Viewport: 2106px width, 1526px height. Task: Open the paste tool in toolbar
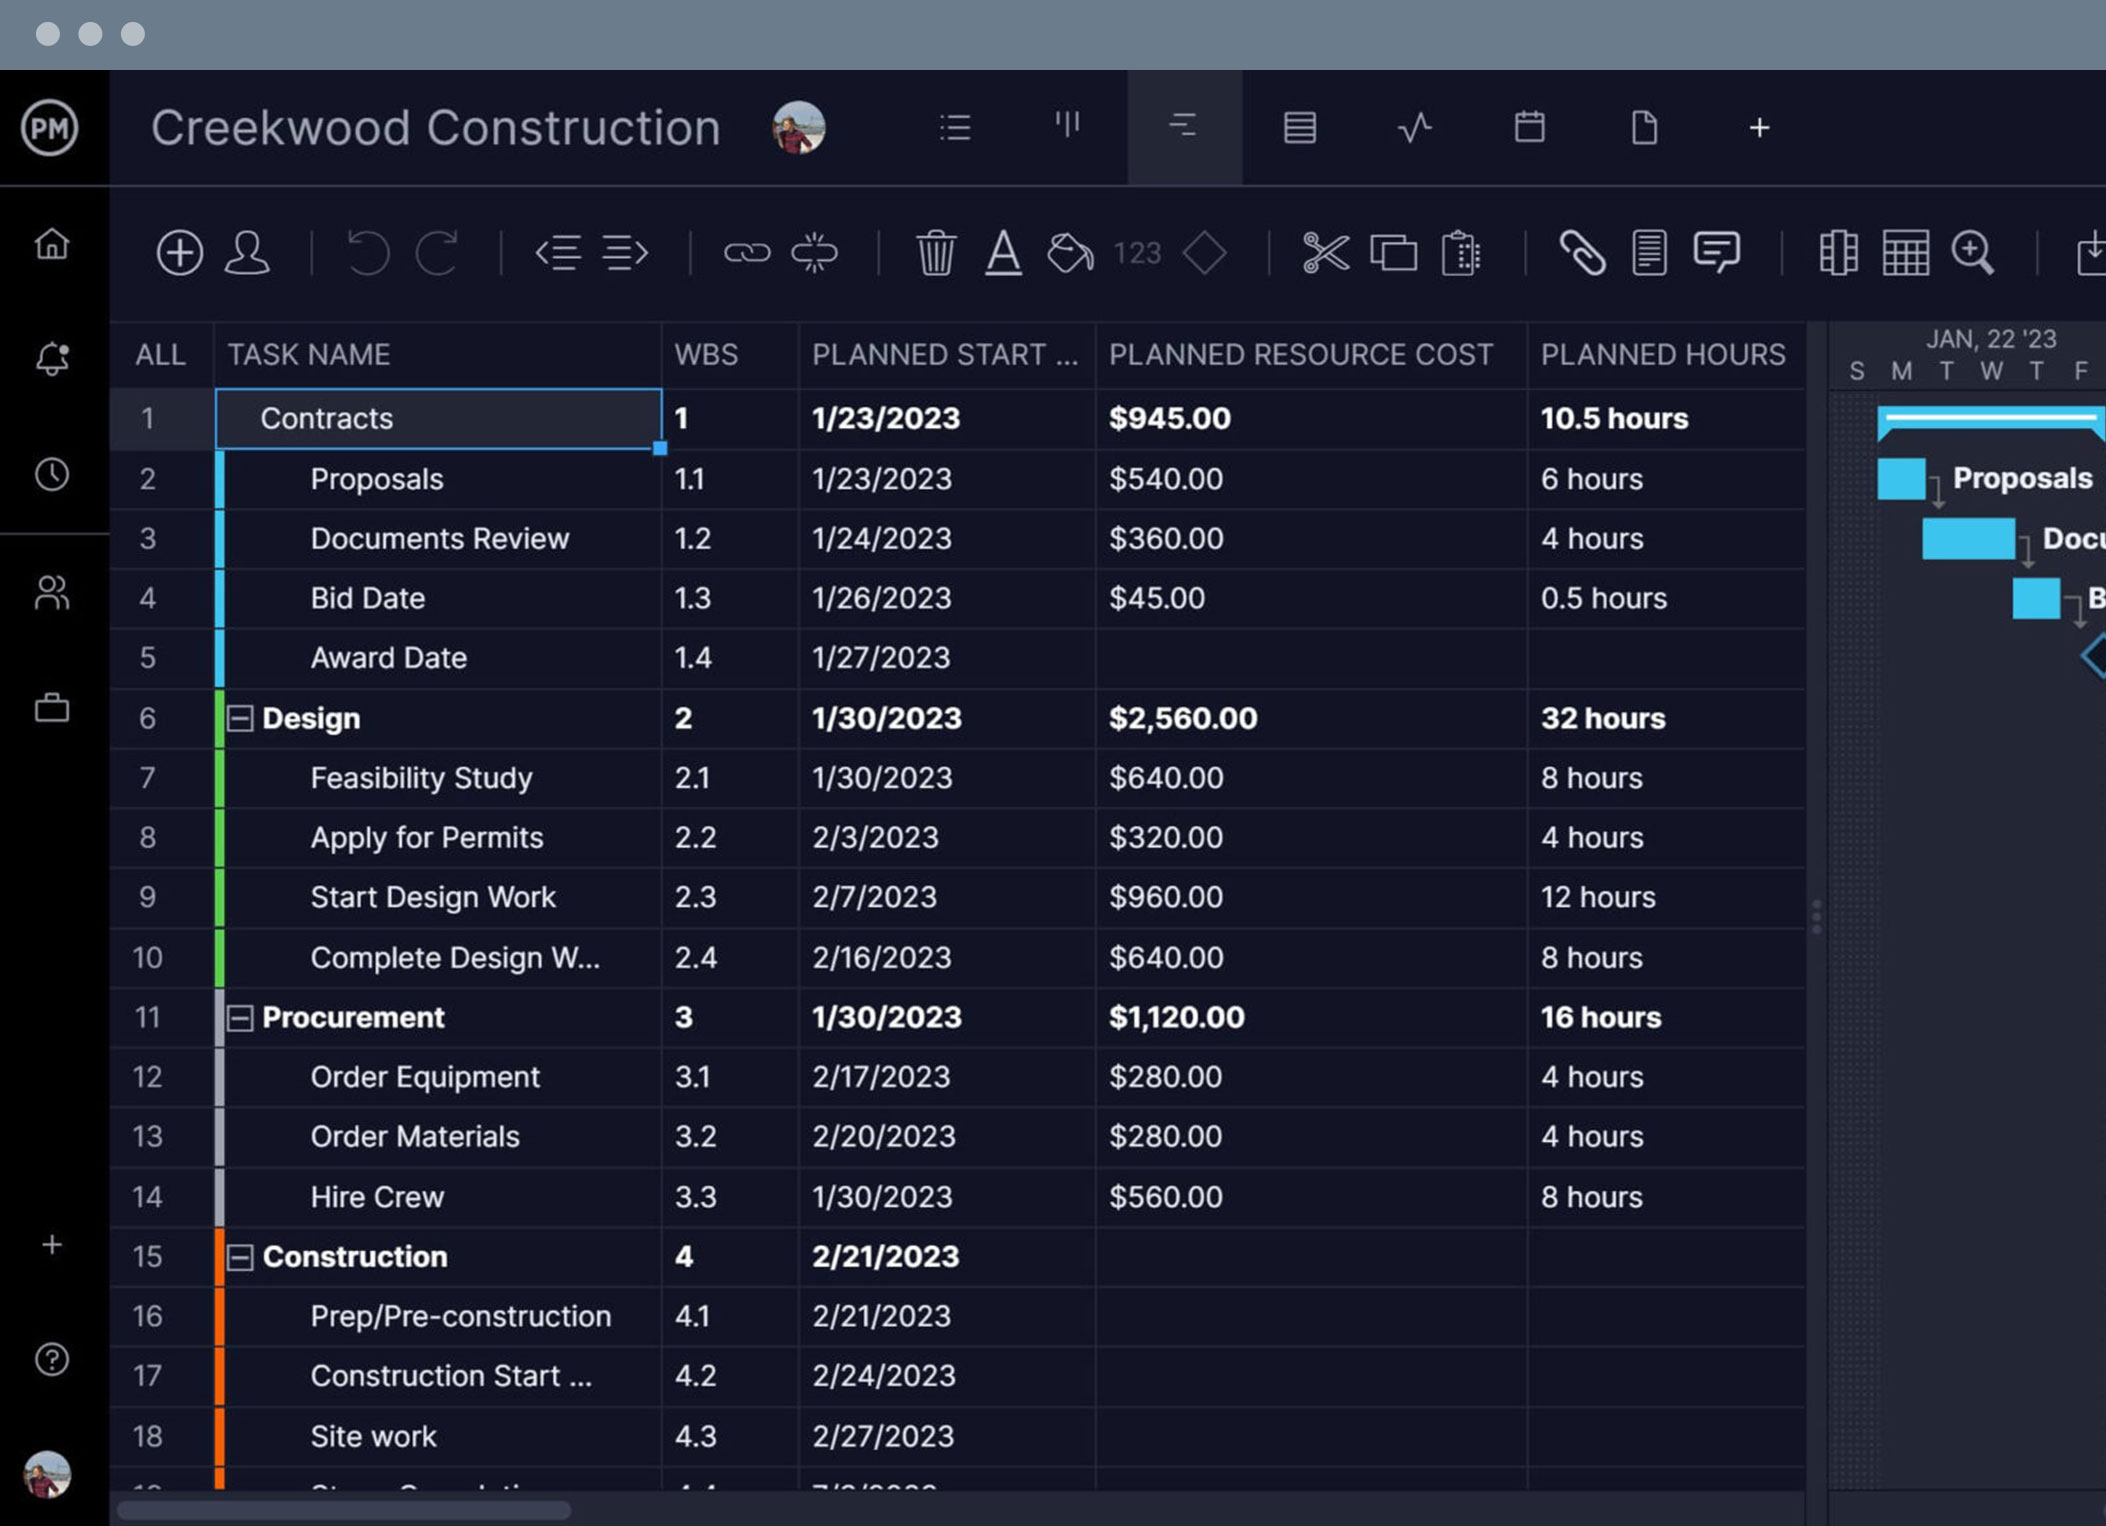(x=1459, y=254)
